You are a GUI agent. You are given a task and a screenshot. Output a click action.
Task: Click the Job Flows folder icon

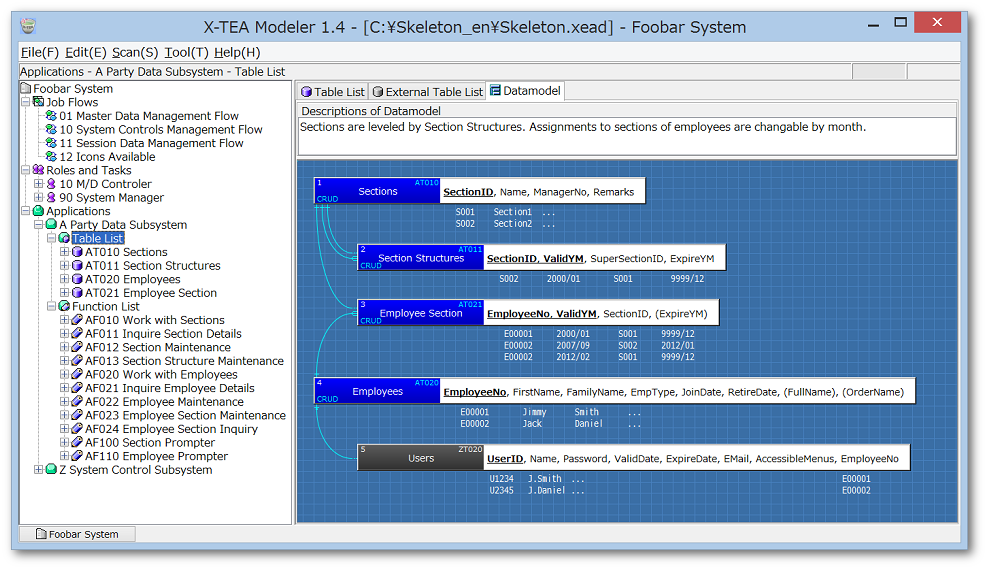point(39,102)
